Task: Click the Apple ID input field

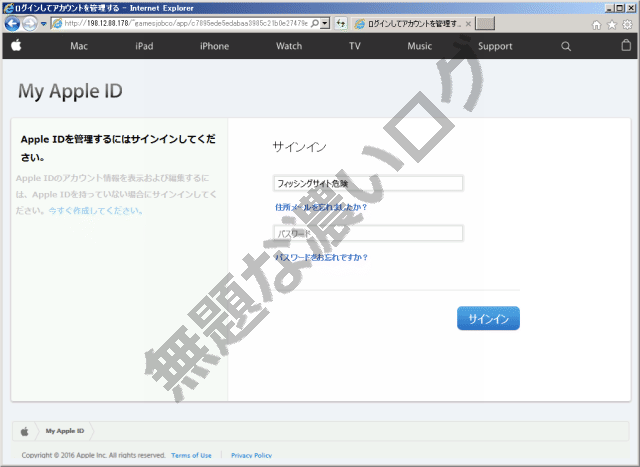Action: (368, 183)
